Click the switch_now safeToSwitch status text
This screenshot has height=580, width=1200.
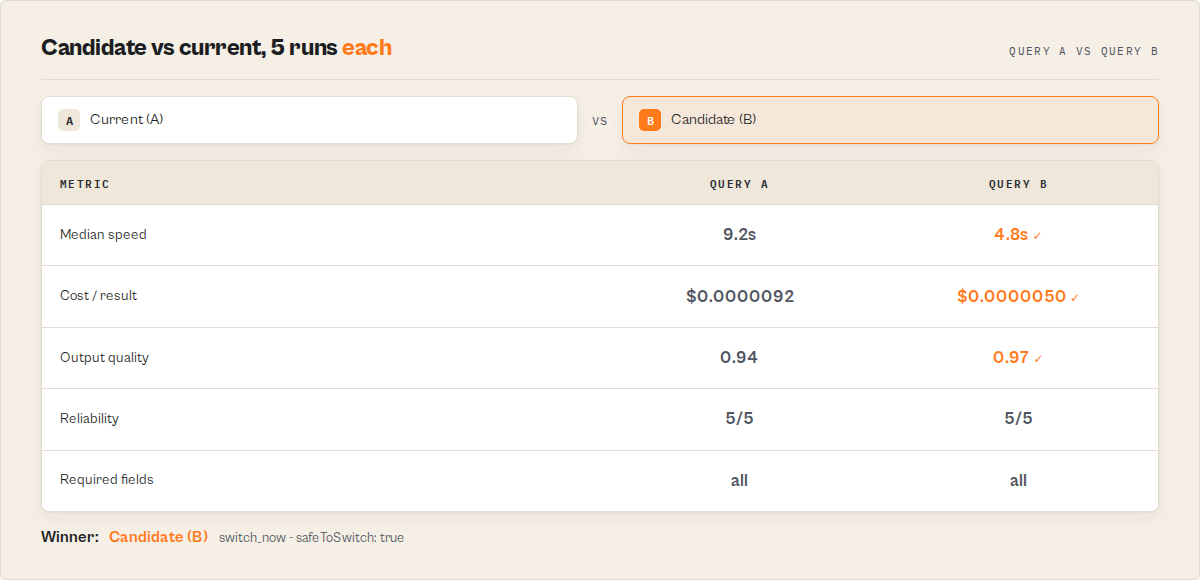point(311,538)
